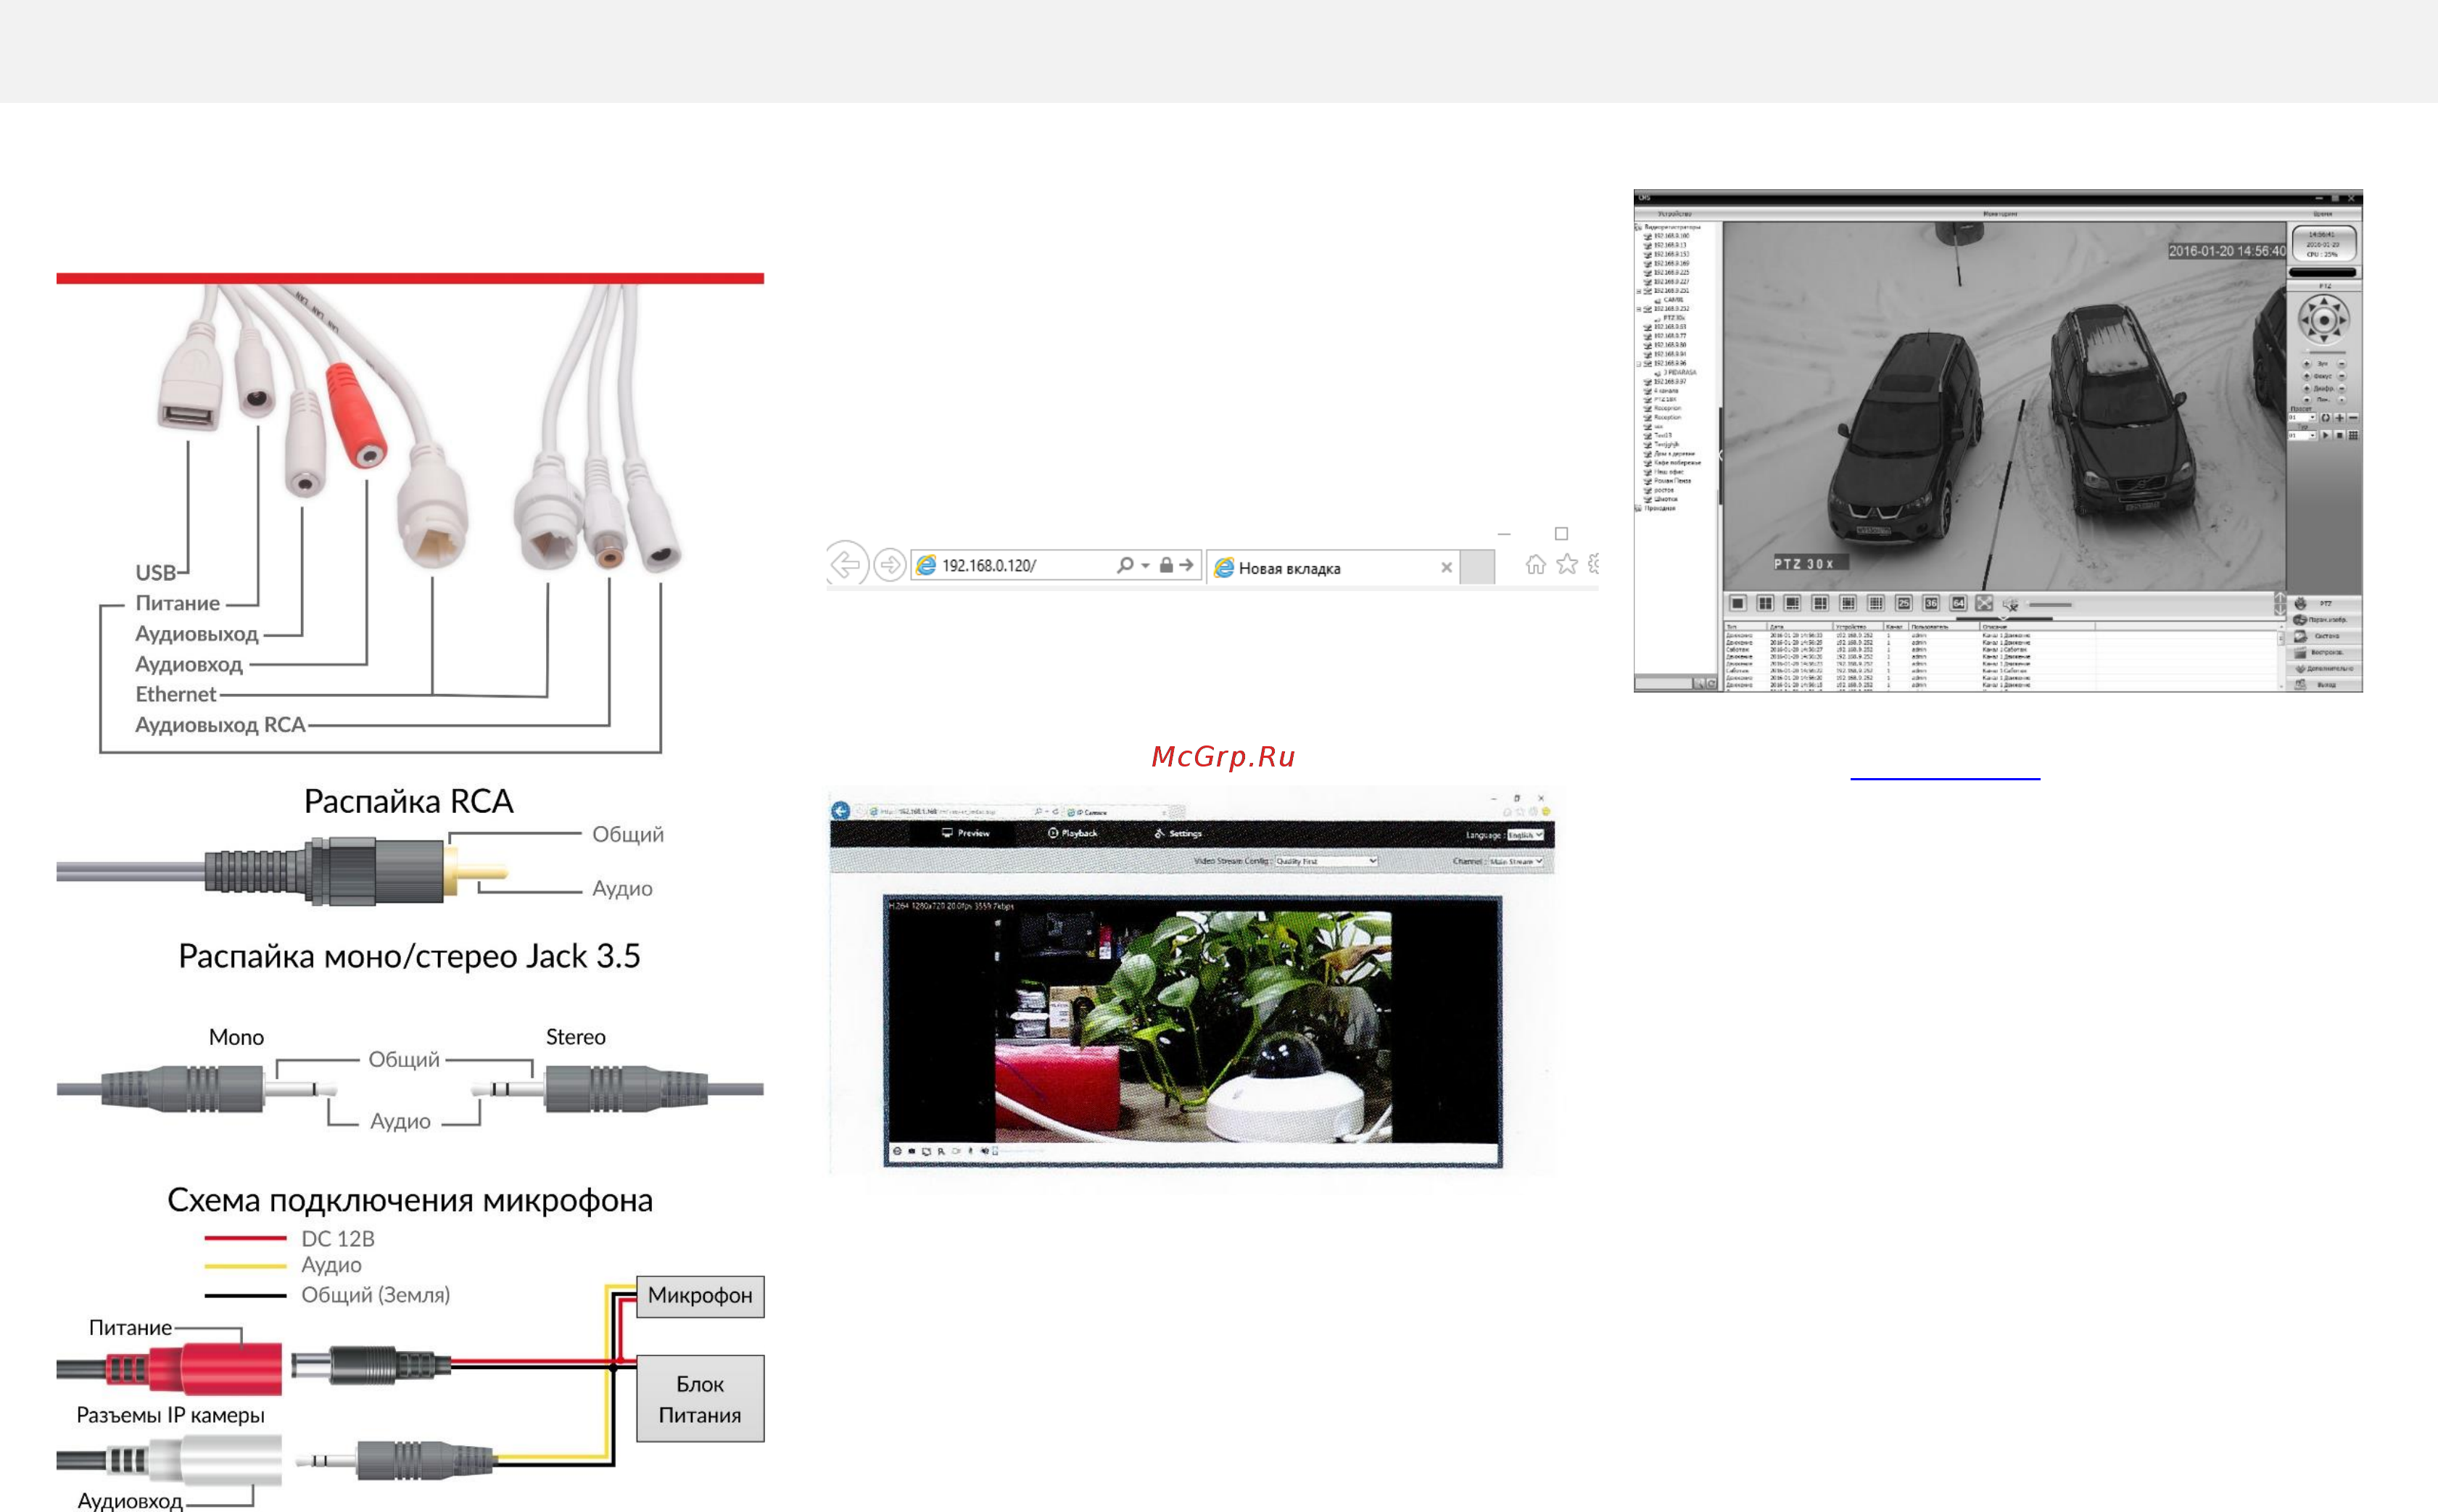Click the speaker icon under camera preview
2438x1512 pixels.
point(985,1151)
